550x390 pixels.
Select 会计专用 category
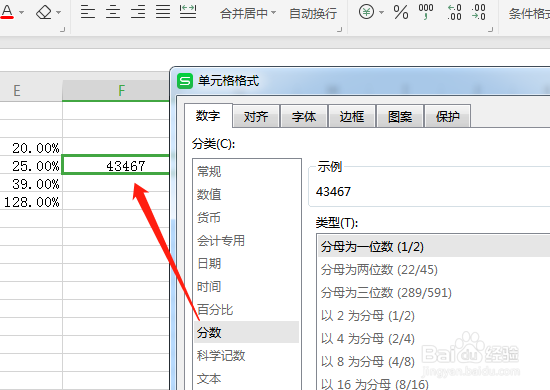point(246,241)
